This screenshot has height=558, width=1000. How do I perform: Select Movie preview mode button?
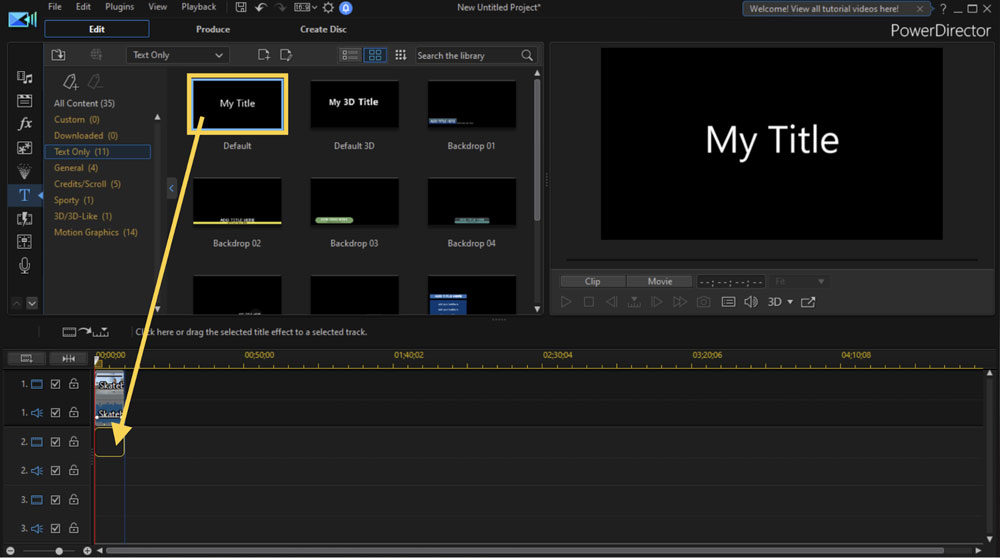click(659, 282)
